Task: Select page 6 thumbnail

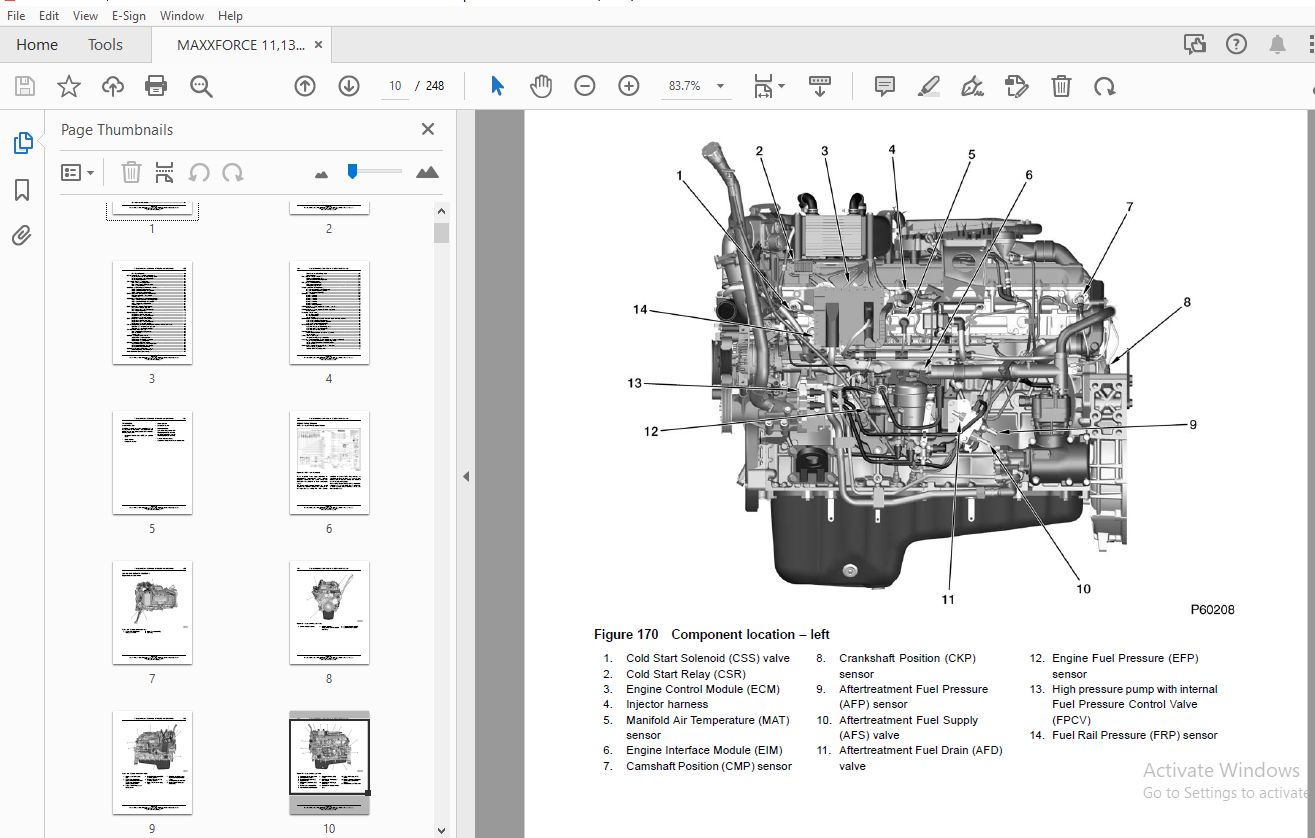Action: point(329,463)
